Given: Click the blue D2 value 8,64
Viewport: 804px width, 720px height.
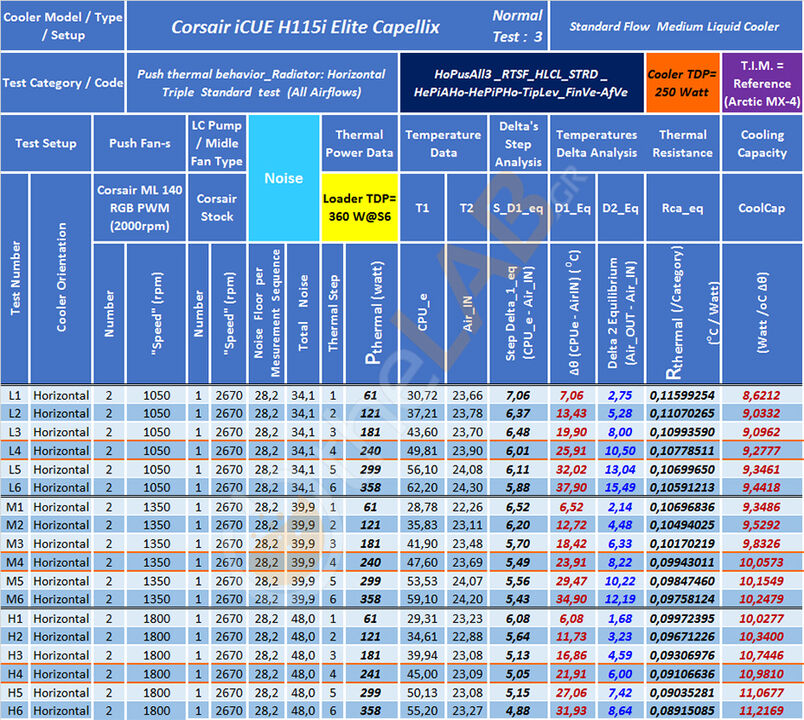Looking at the screenshot, I should point(620,711).
